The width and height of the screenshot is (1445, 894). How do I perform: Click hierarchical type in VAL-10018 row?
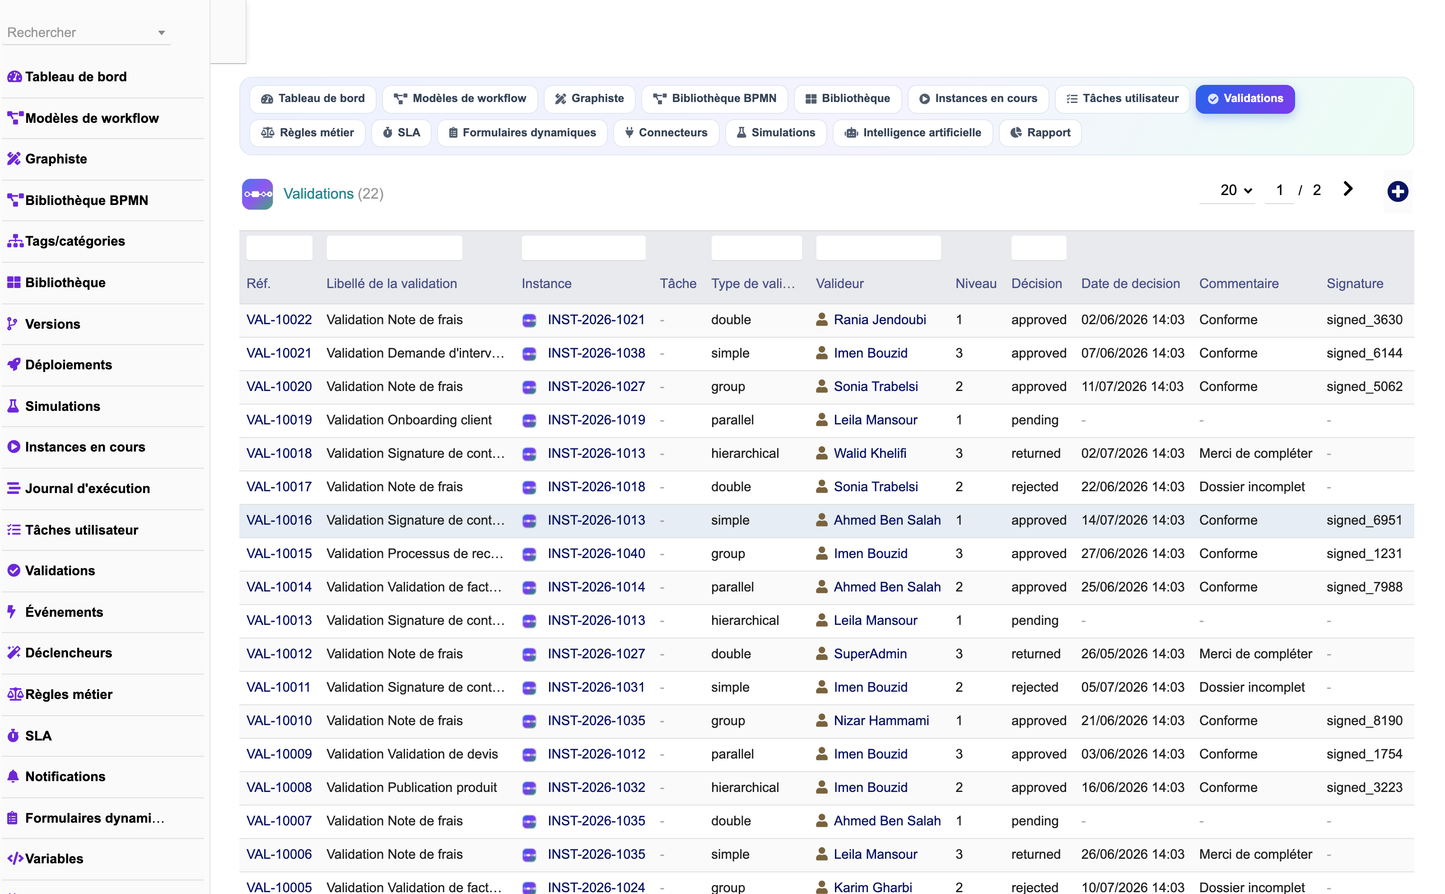(x=745, y=453)
